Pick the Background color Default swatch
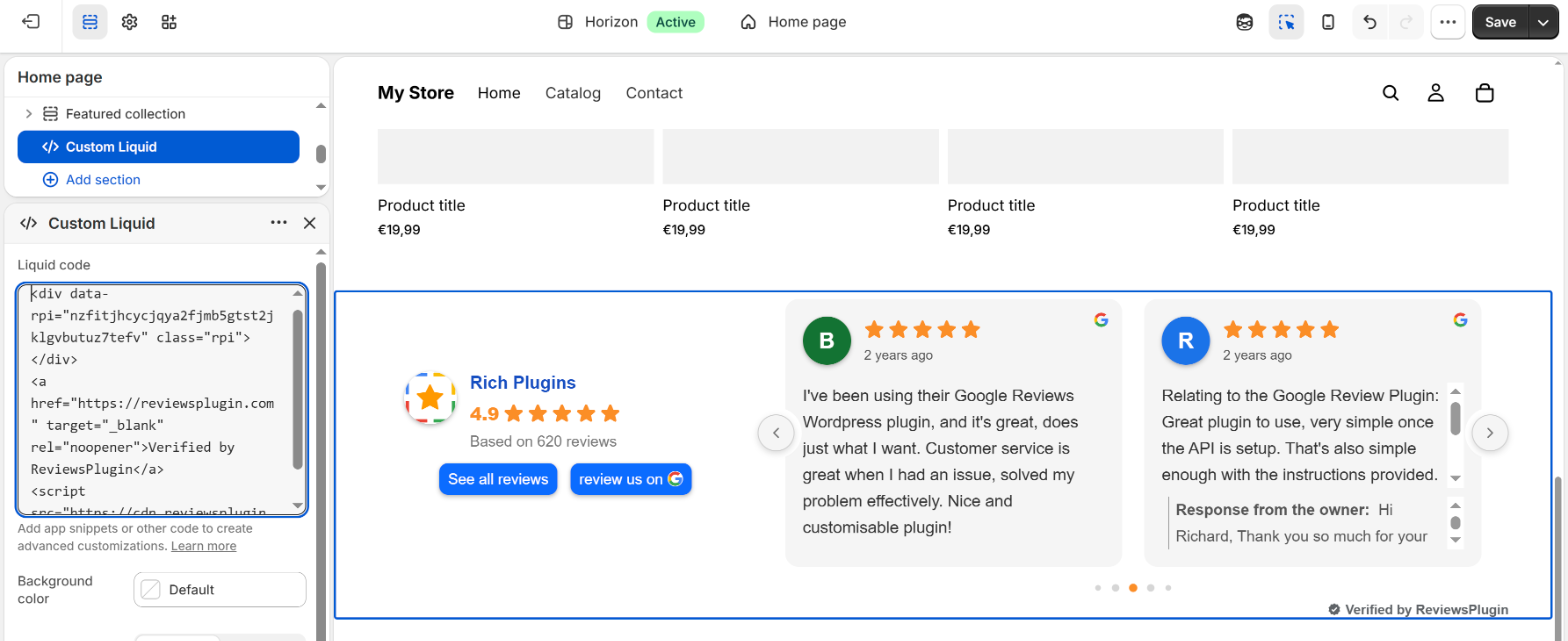This screenshot has width=1568, height=641. [x=220, y=590]
